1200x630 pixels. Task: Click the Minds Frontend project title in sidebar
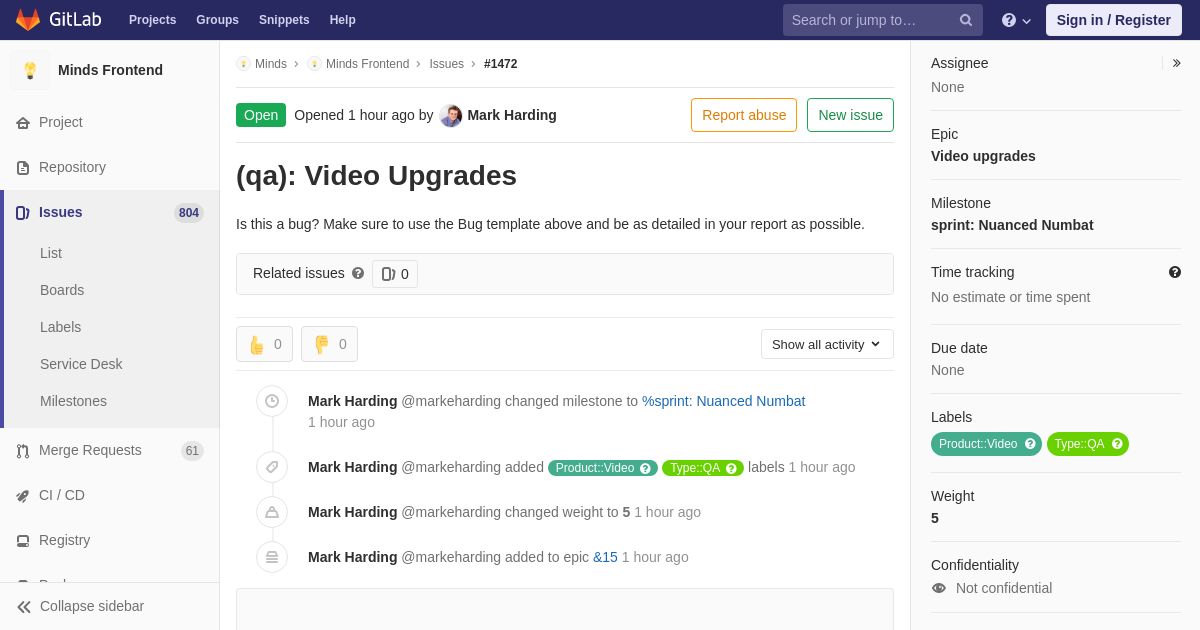(x=110, y=70)
